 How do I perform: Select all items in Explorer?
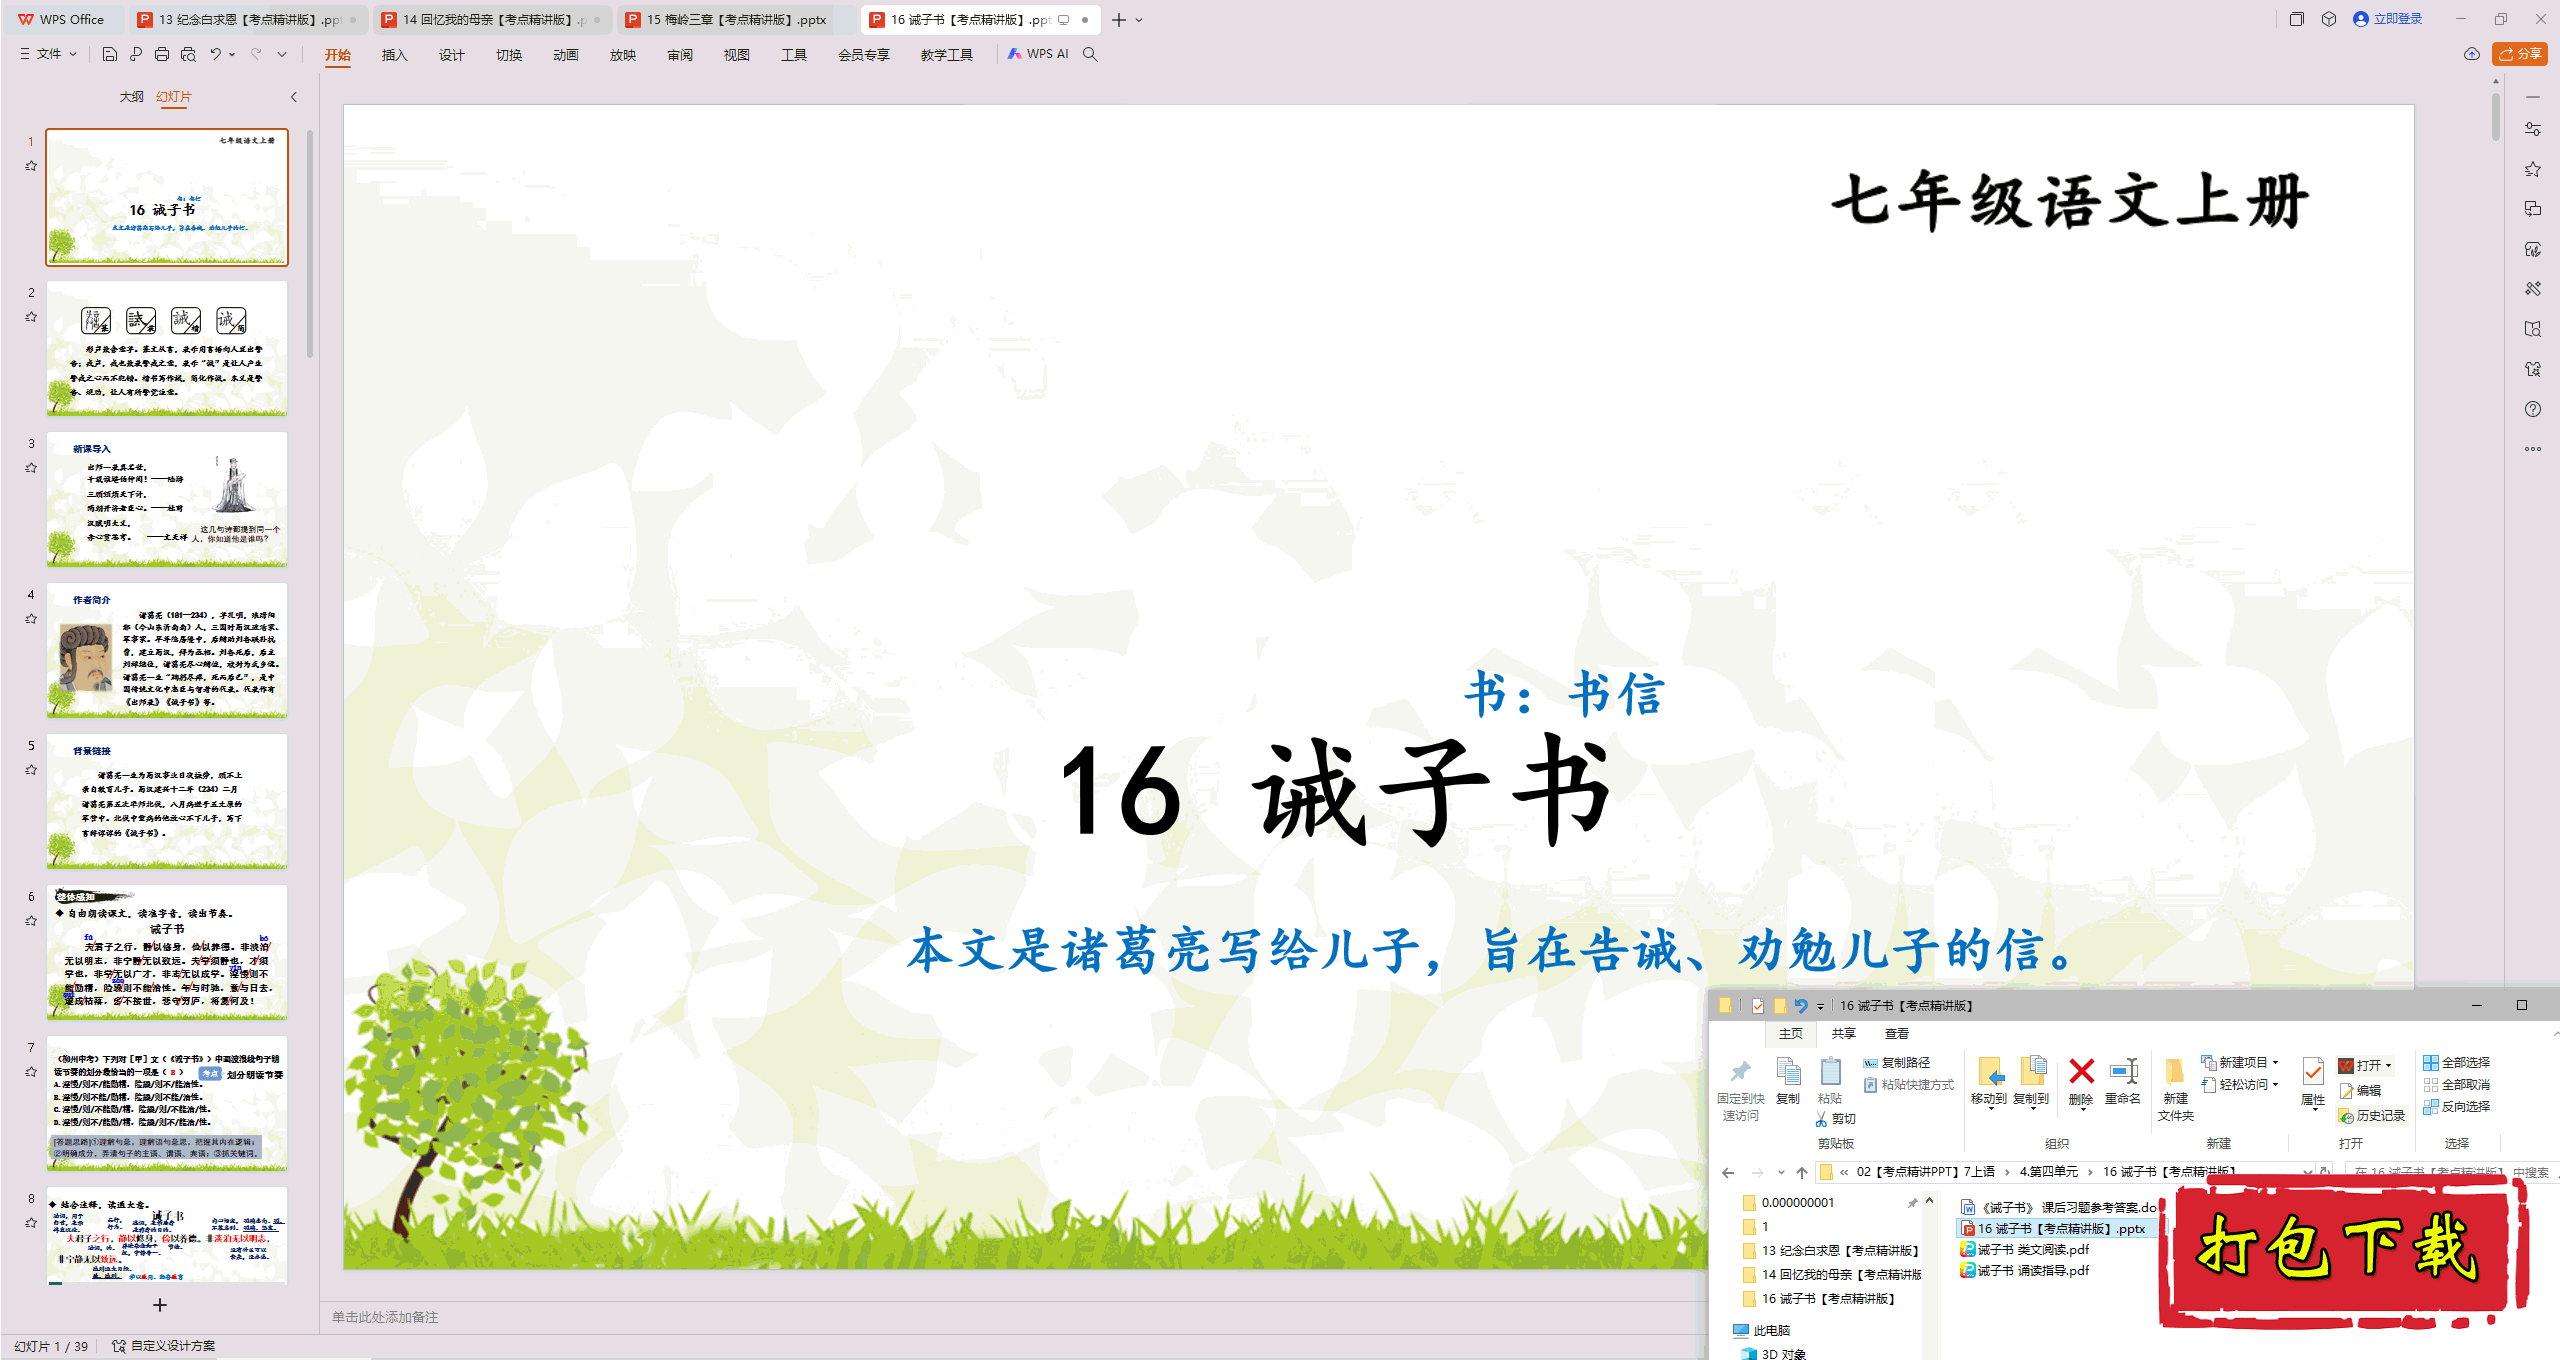point(2457,1062)
